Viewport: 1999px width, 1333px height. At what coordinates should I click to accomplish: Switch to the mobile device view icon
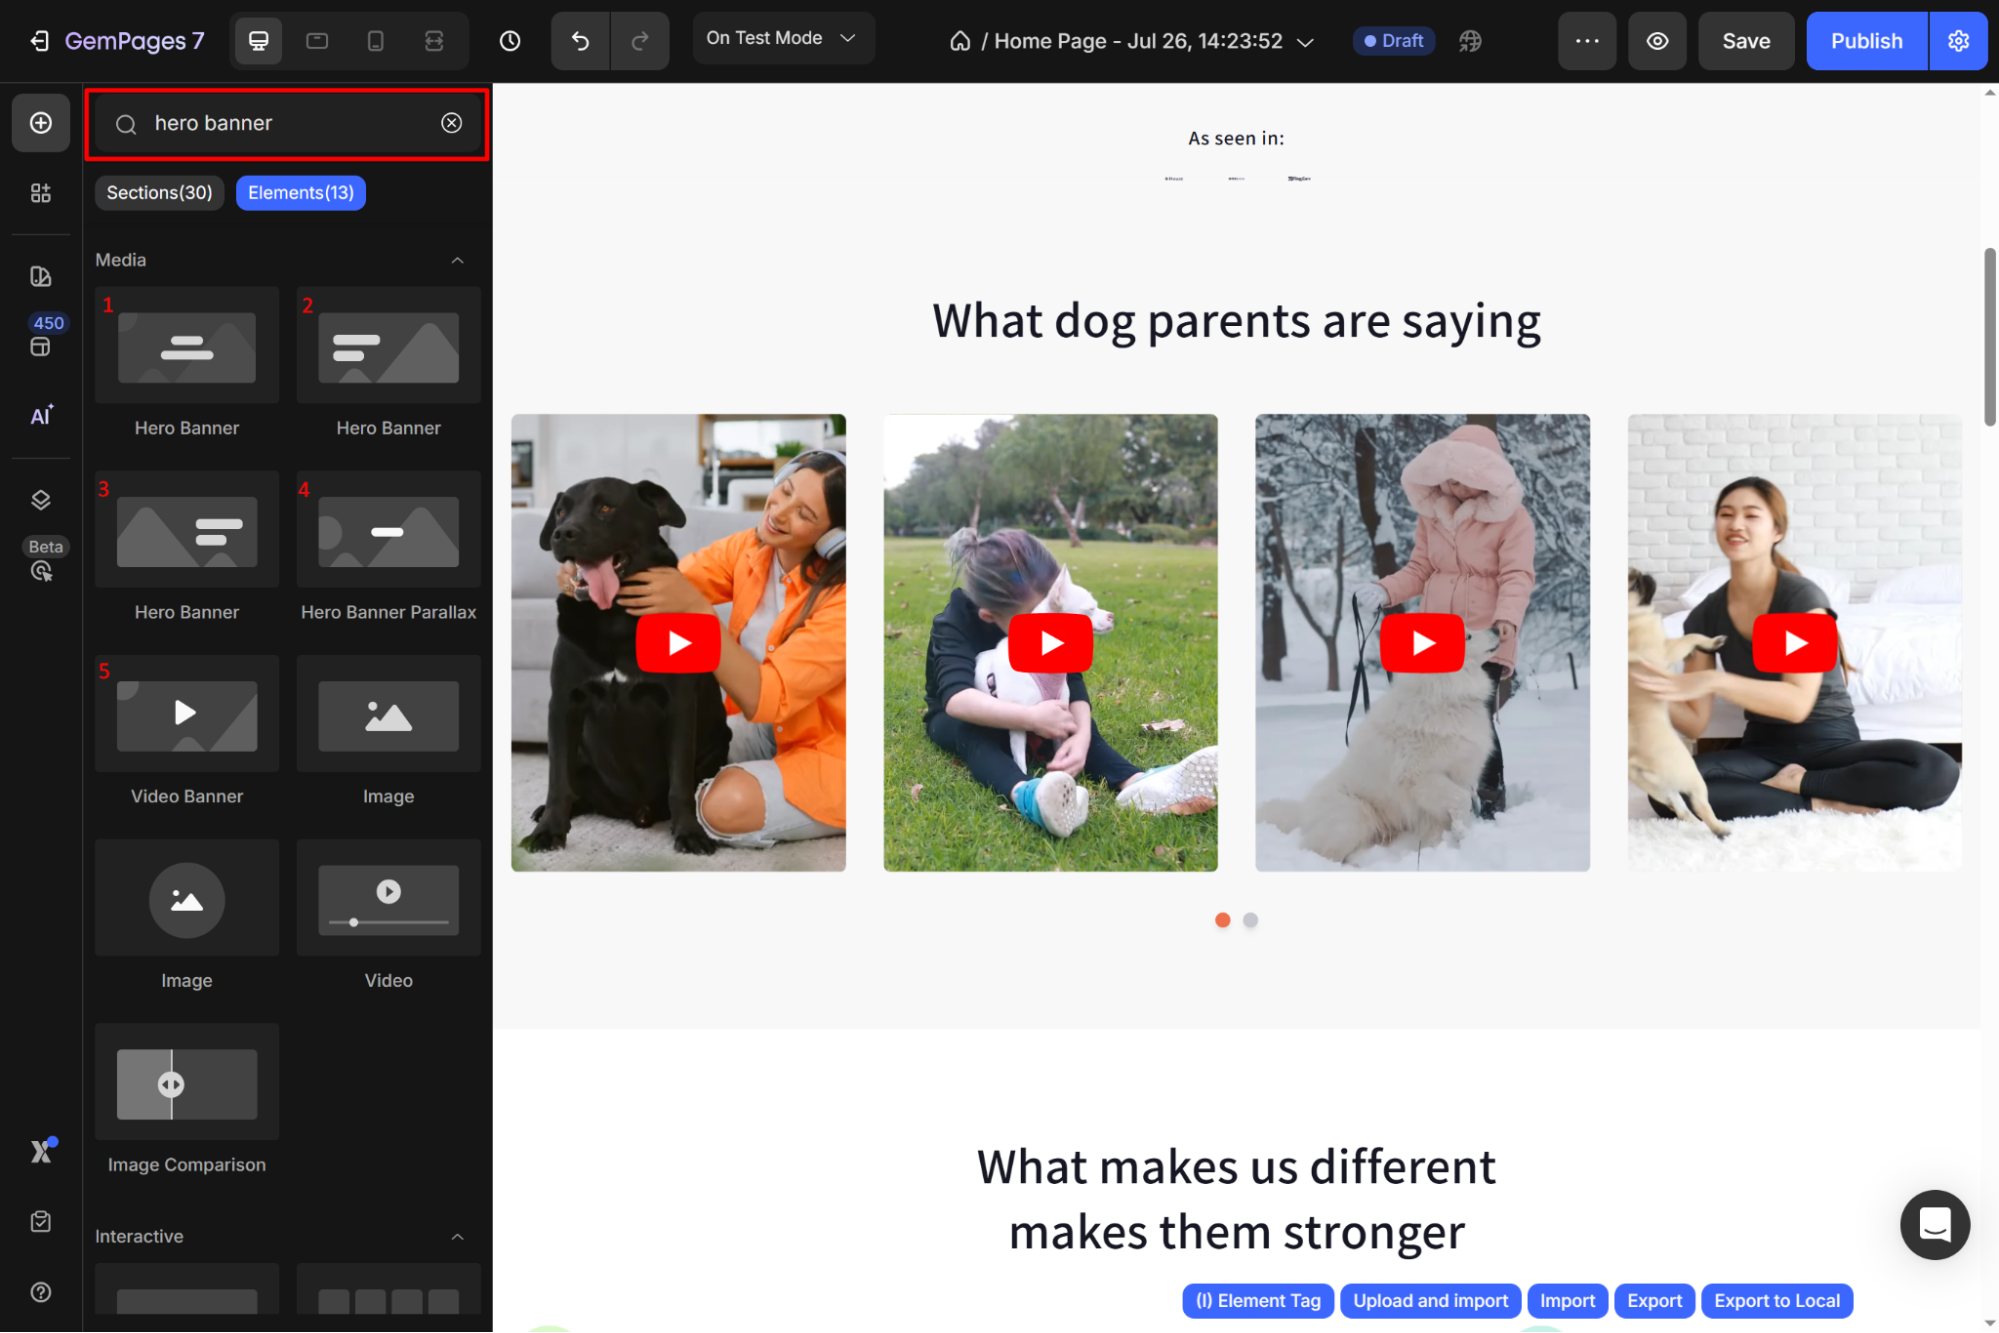(x=375, y=41)
